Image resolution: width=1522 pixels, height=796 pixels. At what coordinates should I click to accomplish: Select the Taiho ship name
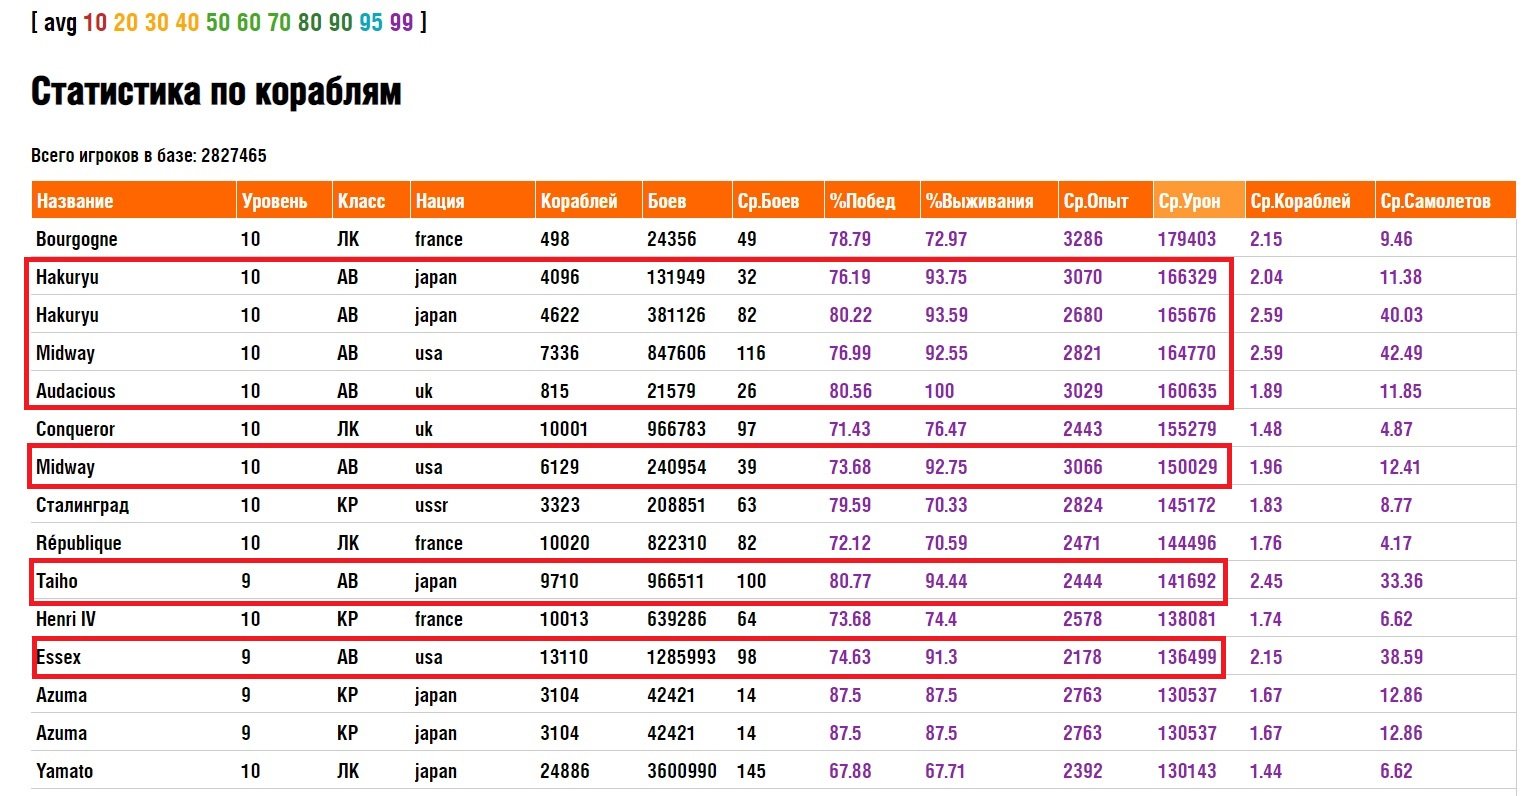57,581
